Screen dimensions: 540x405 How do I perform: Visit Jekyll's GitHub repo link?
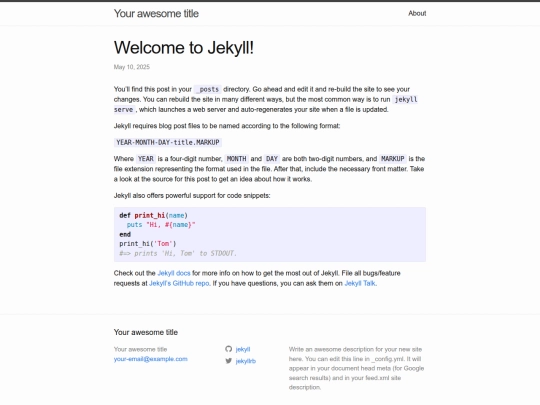179,283
